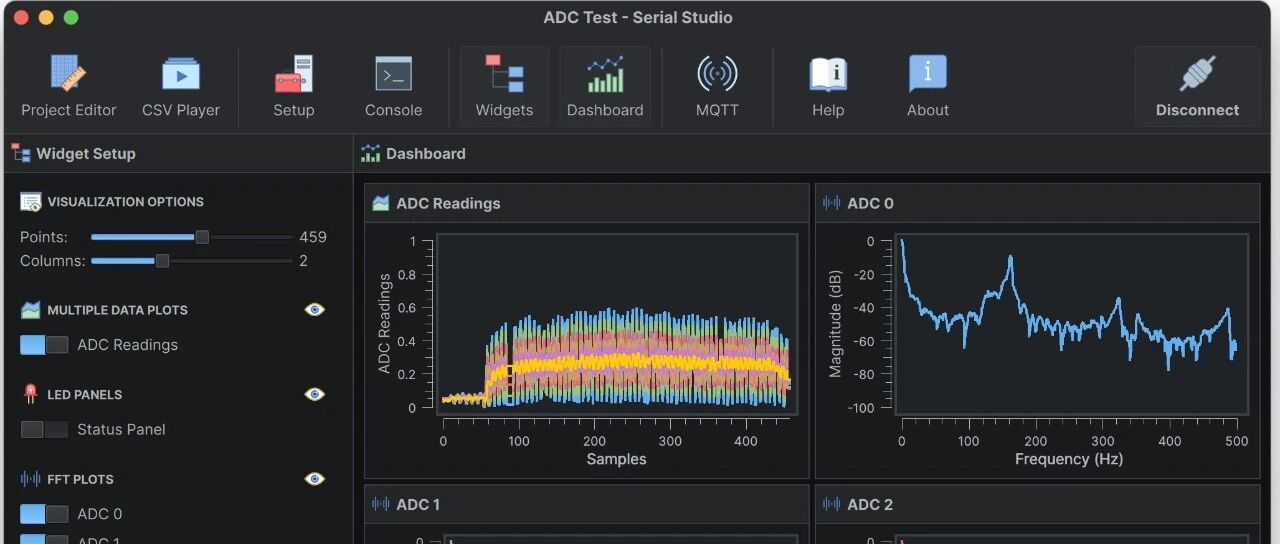Click the MULTIPLE DATA PLOTS heading
Image resolution: width=1280 pixels, height=544 pixels.
[x=117, y=310]
